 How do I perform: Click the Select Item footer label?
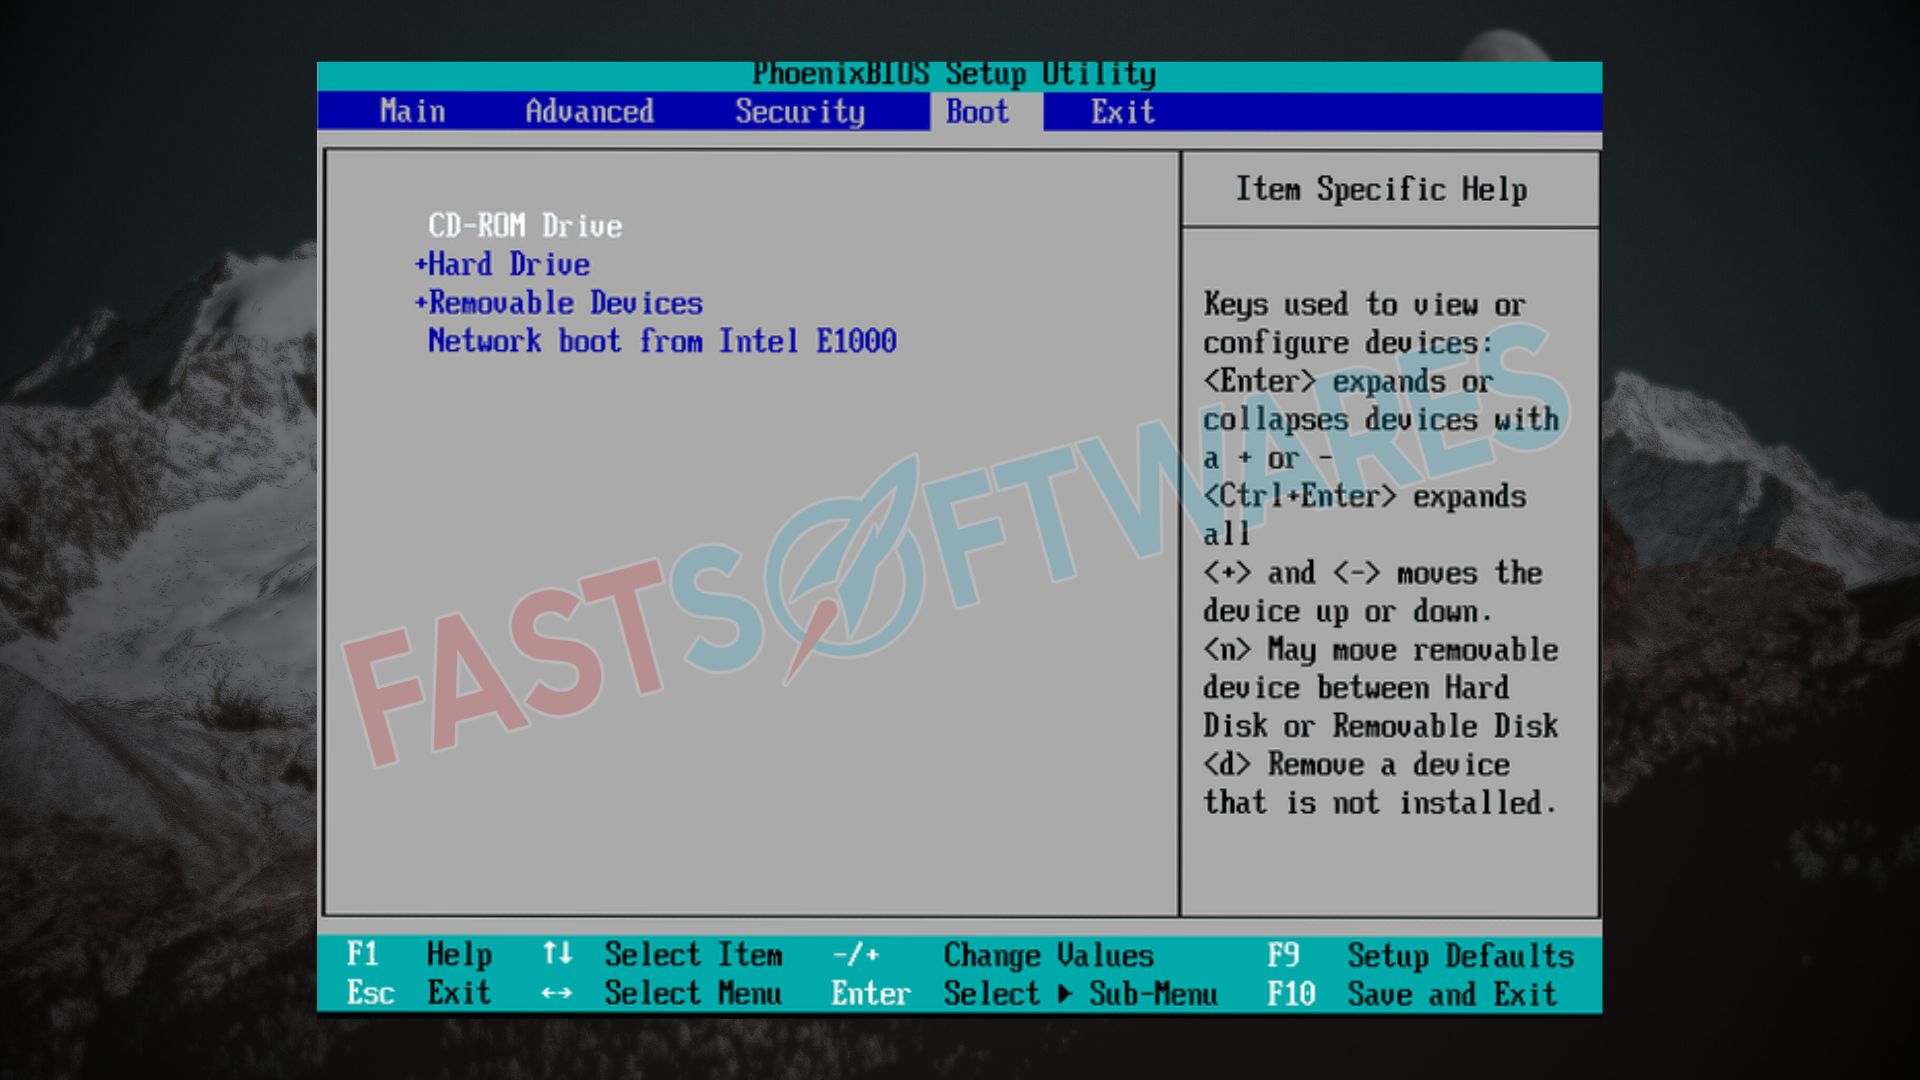(693, 954)
